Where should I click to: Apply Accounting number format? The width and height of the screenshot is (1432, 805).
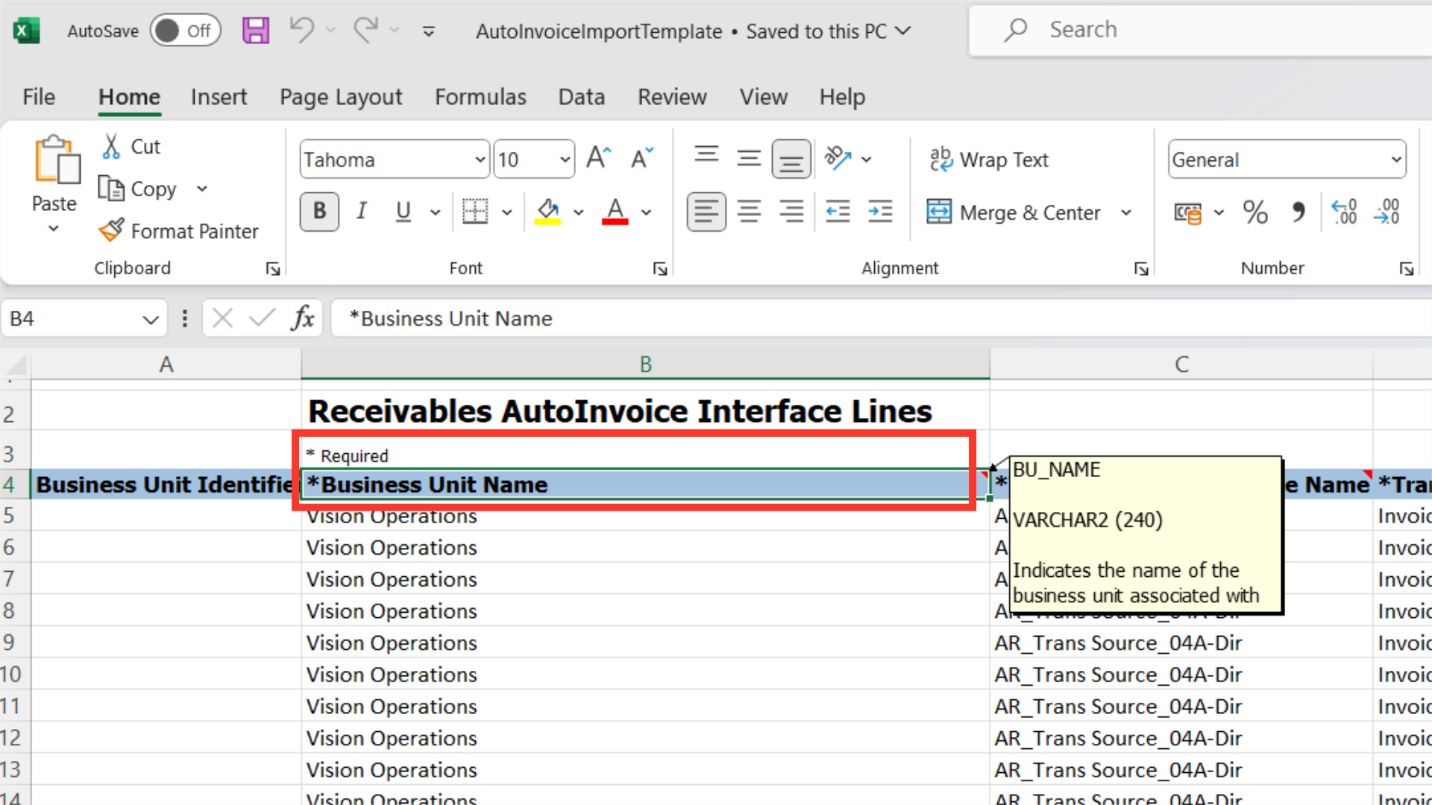point(1188,212)
